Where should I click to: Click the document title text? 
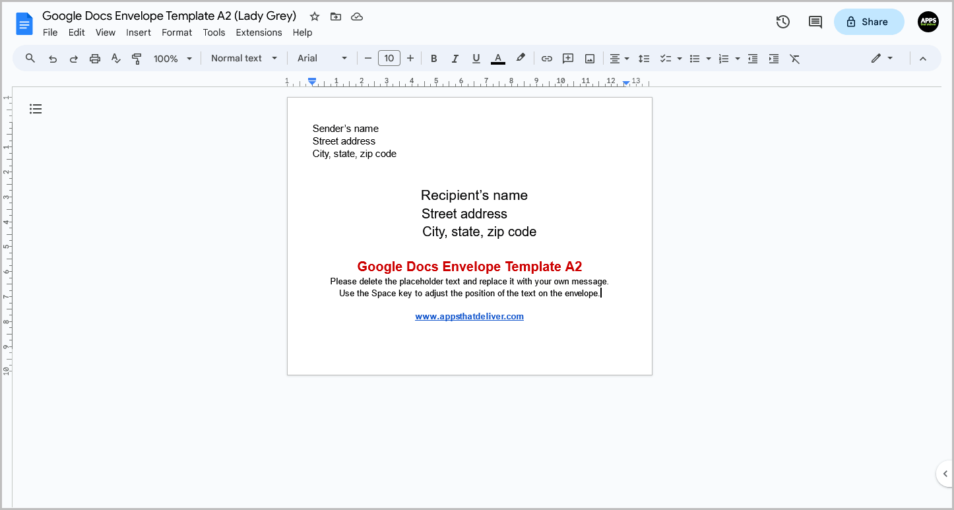(x=169, y=16)
